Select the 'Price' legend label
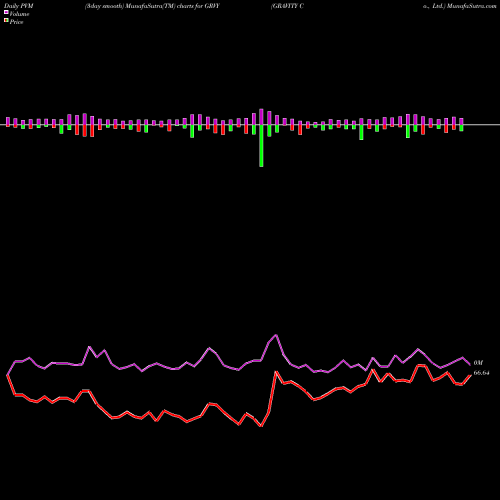 point(16,22)
